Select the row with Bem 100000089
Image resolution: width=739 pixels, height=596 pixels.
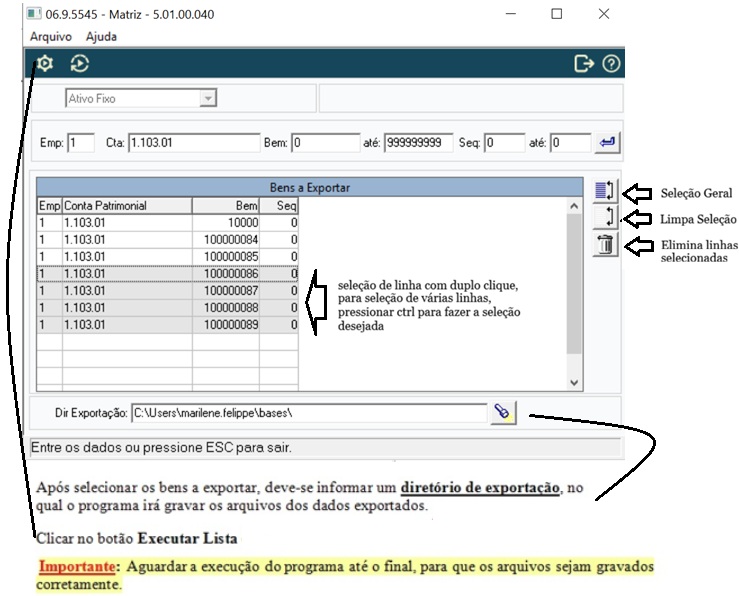point(167,324)
